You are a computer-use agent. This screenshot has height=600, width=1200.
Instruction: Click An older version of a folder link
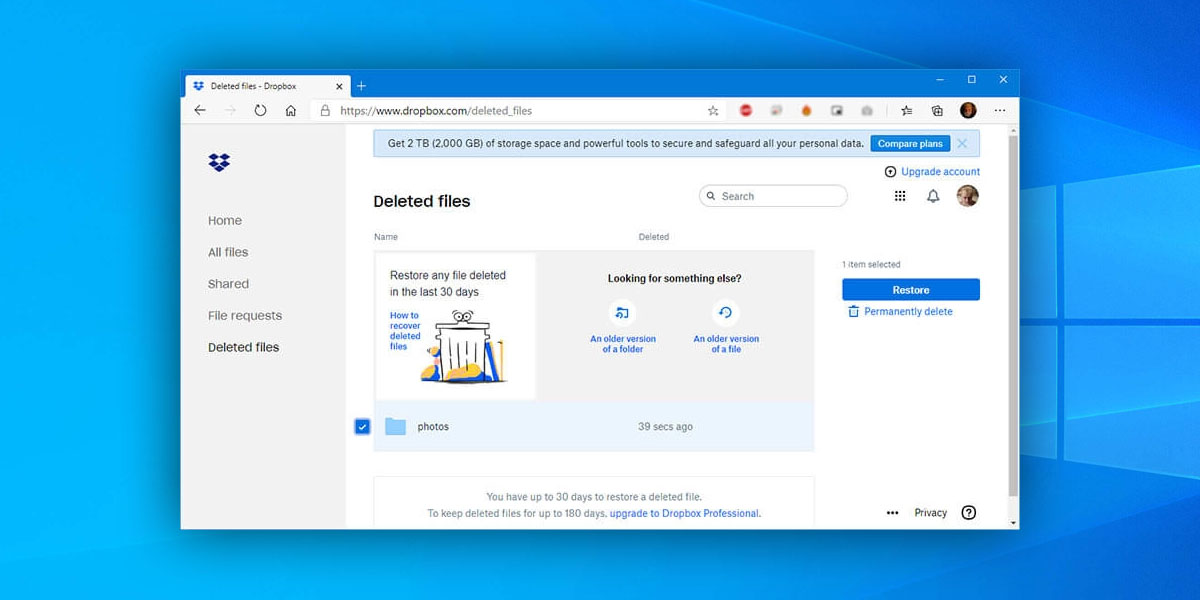(623, 344)
